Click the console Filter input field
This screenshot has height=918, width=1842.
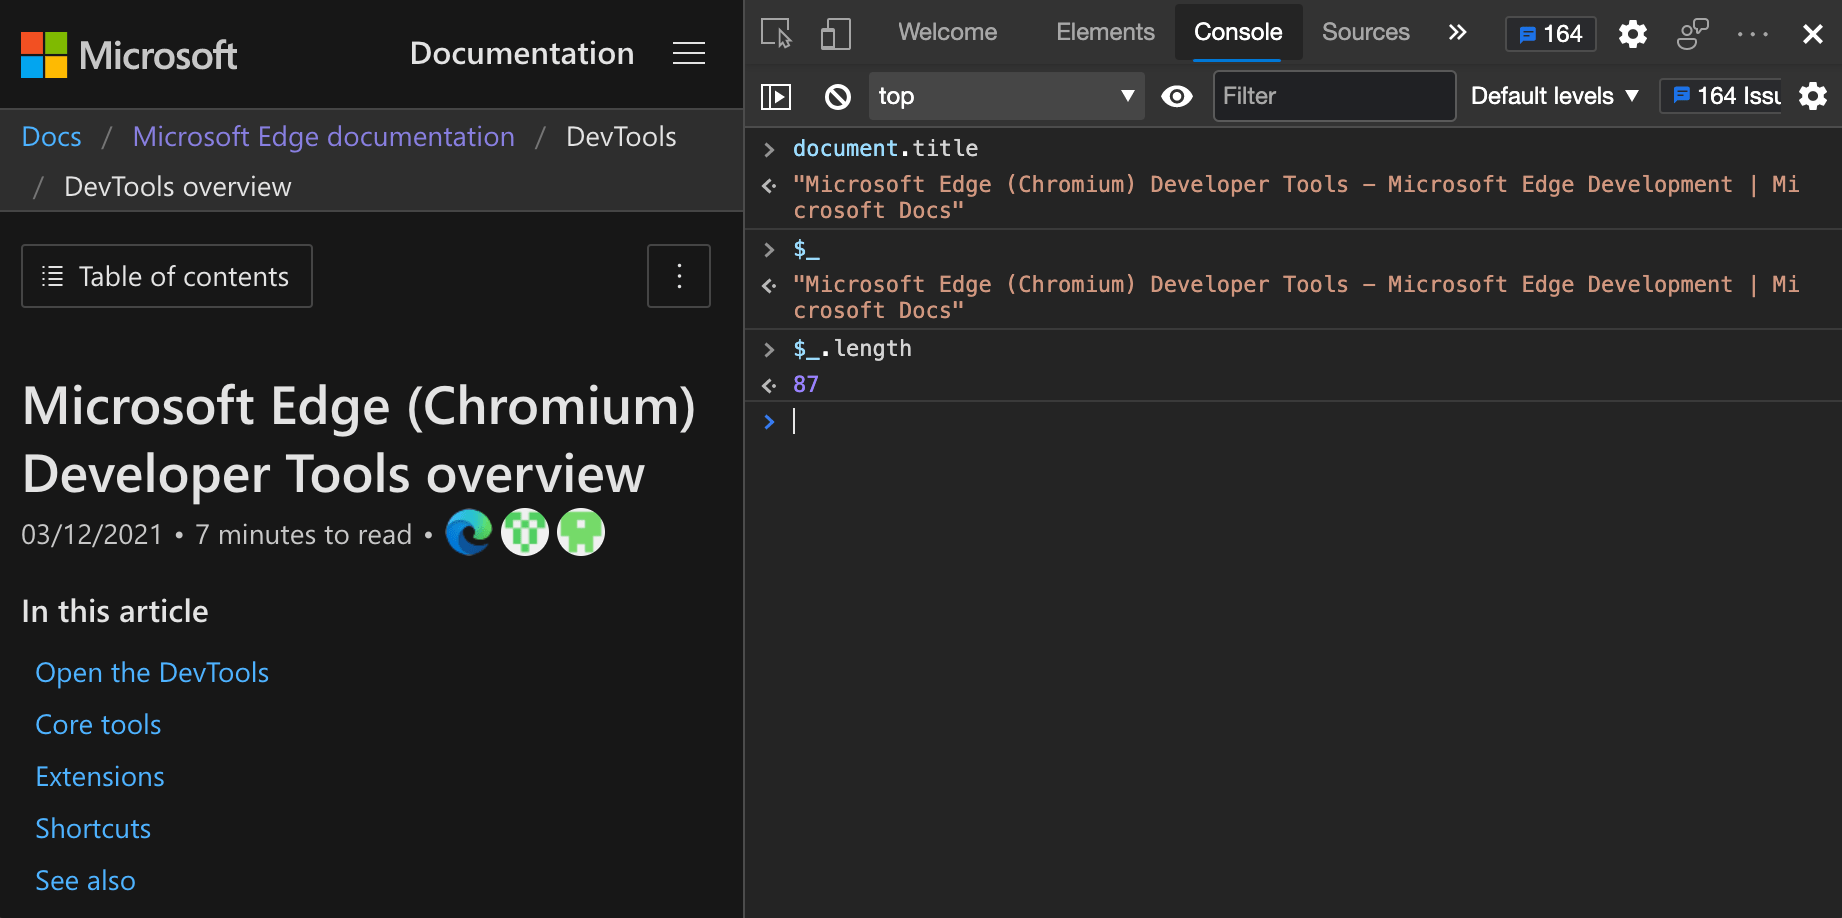pos(1334,96)
